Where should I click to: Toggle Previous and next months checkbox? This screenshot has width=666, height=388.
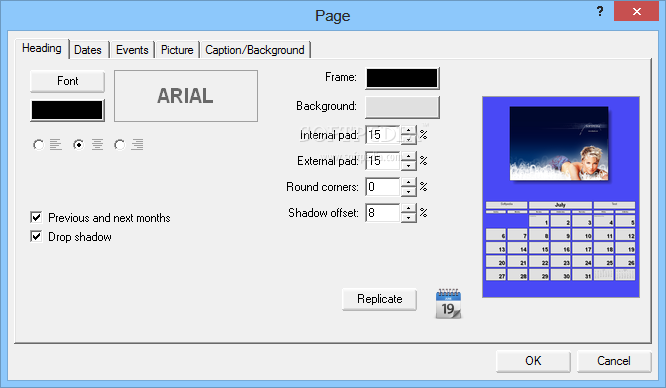36,218
